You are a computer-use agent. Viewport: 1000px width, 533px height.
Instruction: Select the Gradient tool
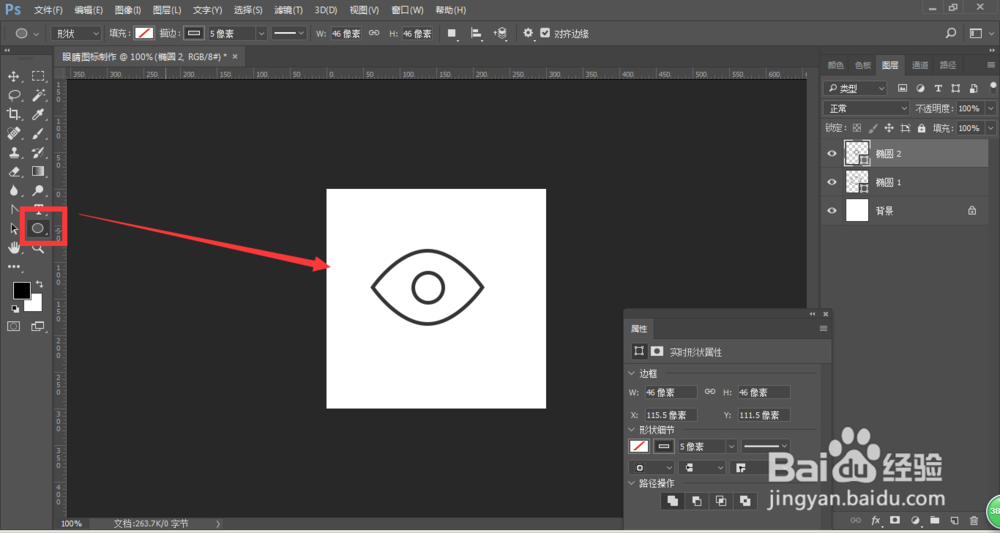pyautogui.click(x=38, y=172)
